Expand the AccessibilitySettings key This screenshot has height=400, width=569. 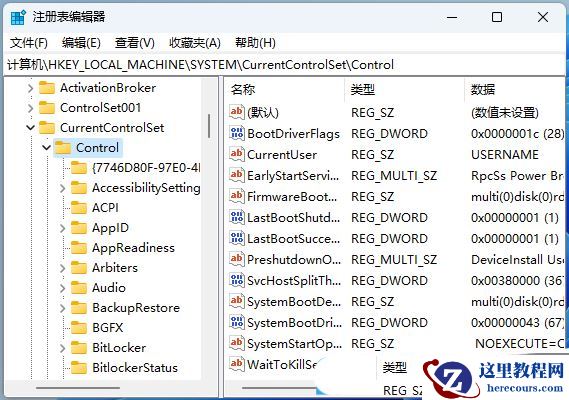click(x=62, y=188)
